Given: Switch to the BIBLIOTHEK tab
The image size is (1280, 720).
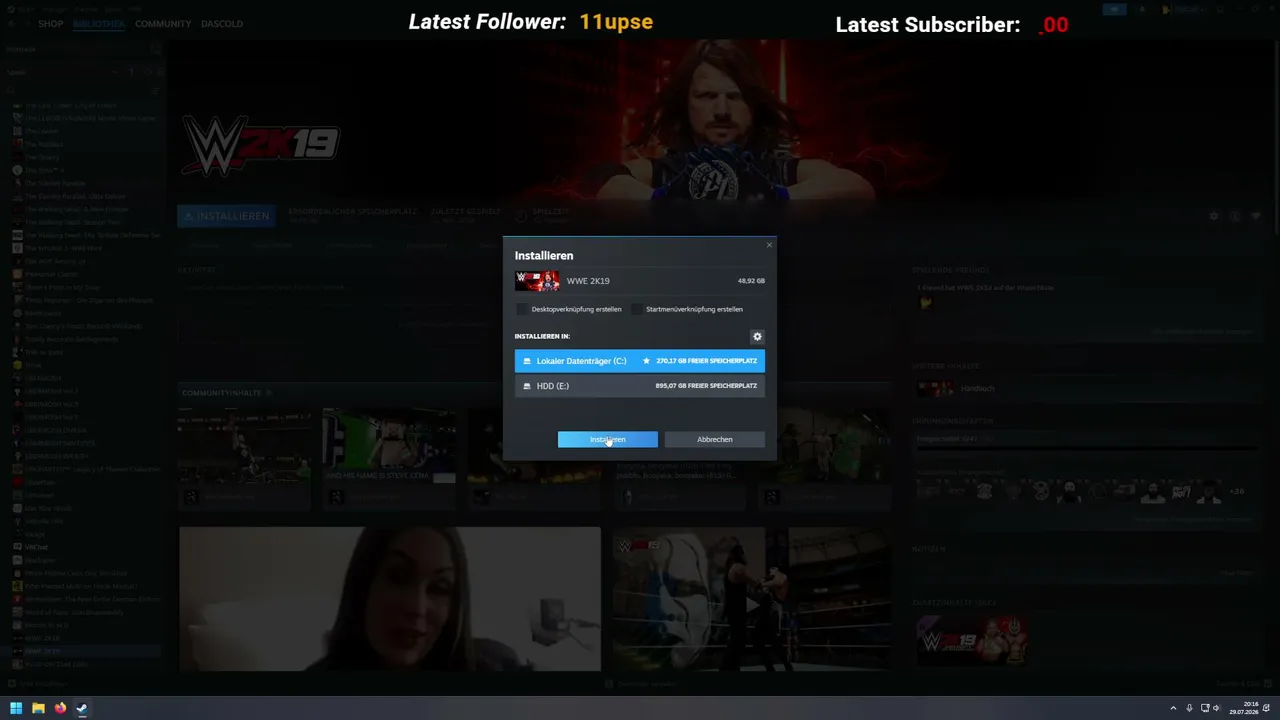Looking at the screenshot, I should (x=99, y=23).
